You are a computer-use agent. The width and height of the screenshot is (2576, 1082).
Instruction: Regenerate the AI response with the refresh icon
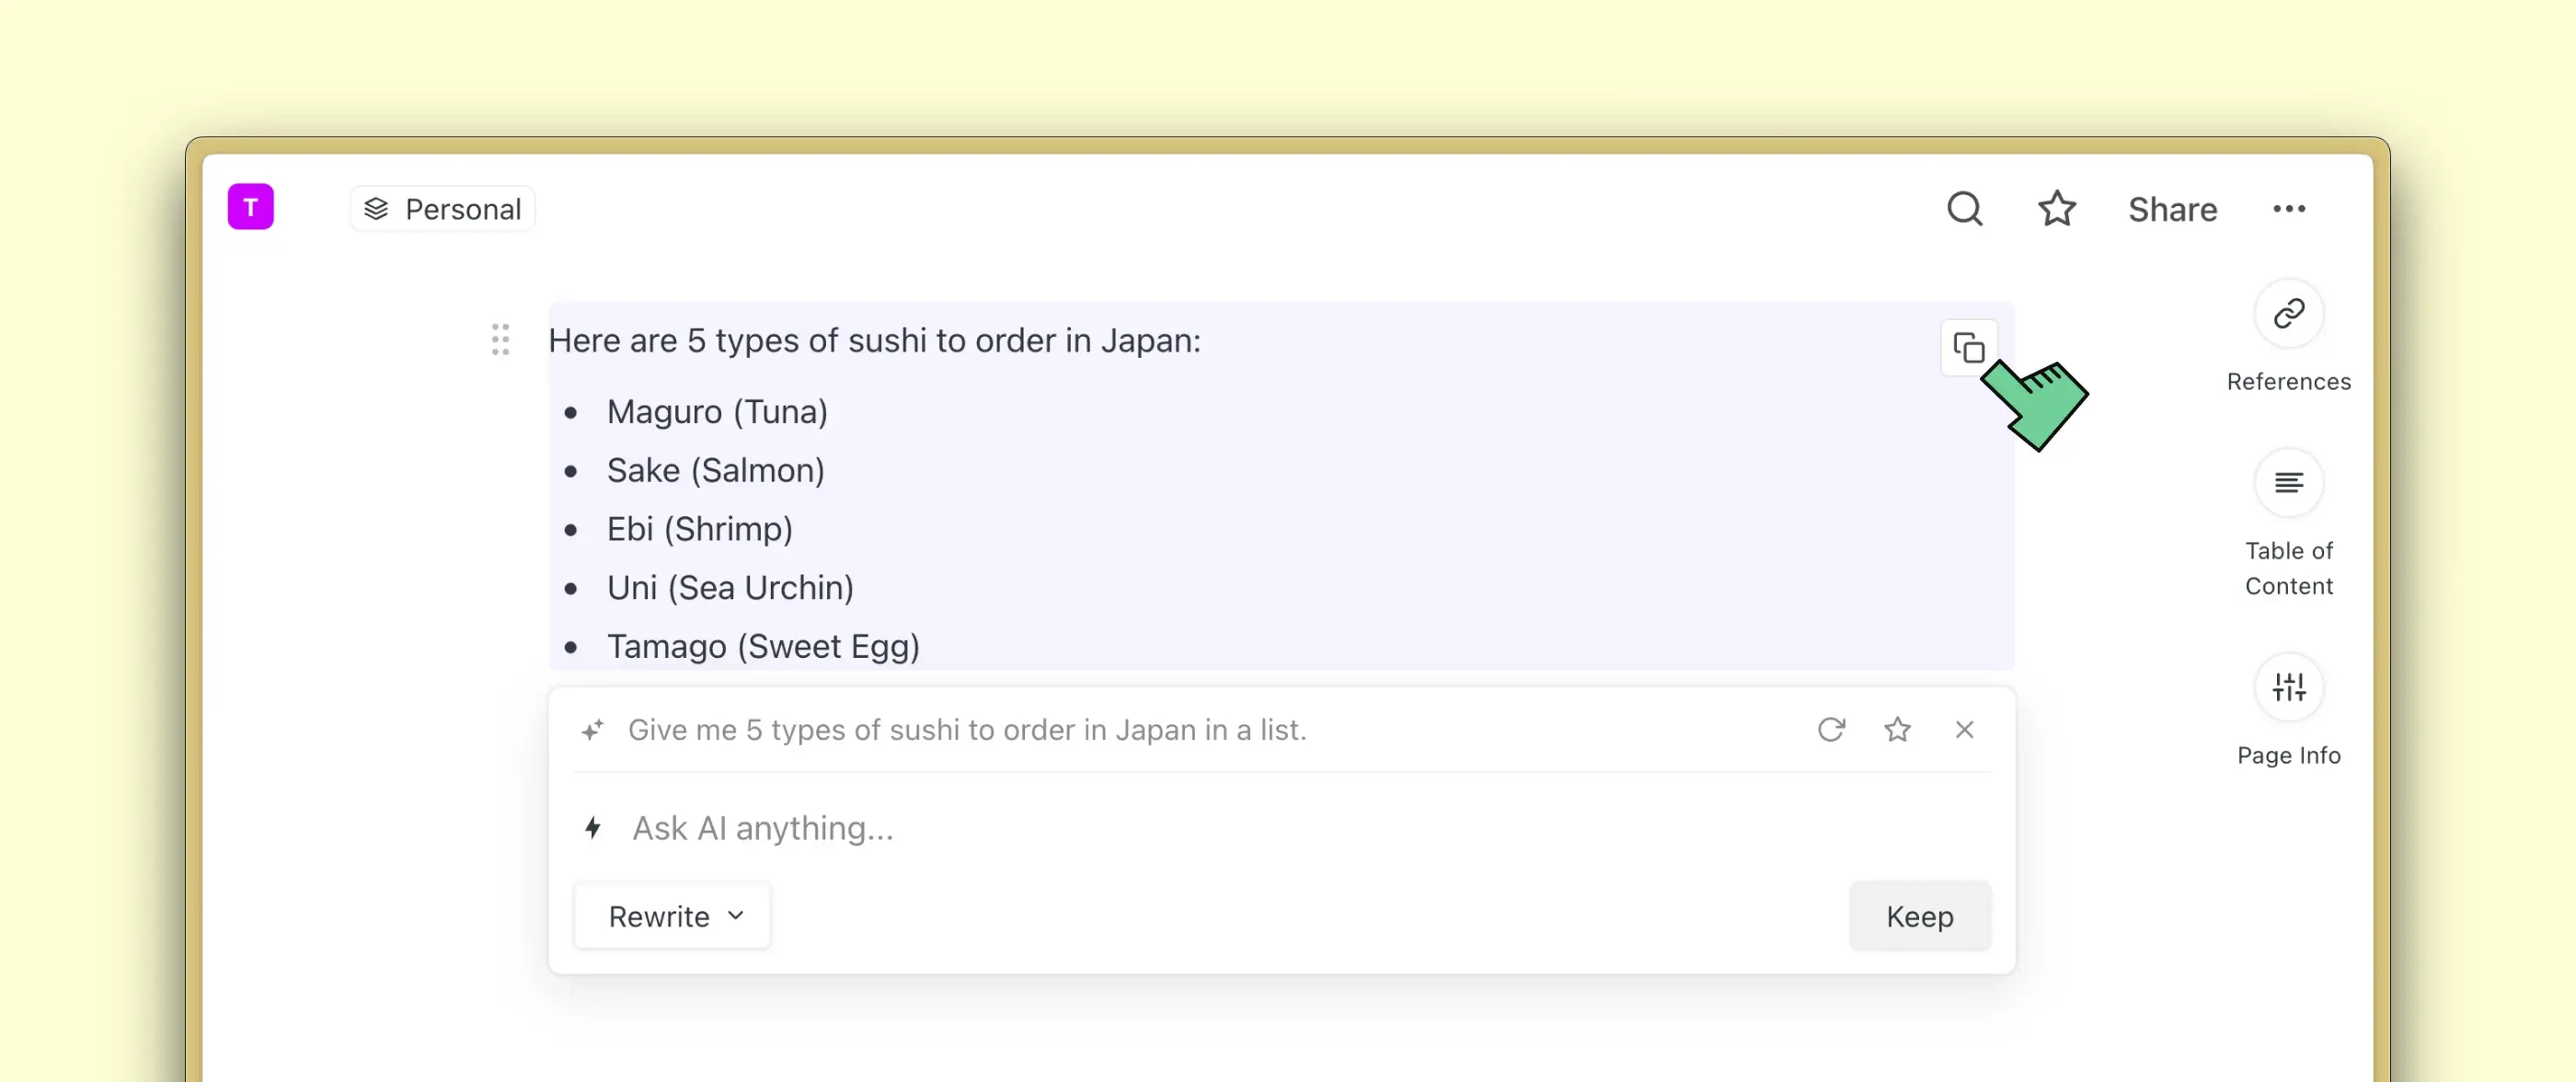[x=1830, y=730]
